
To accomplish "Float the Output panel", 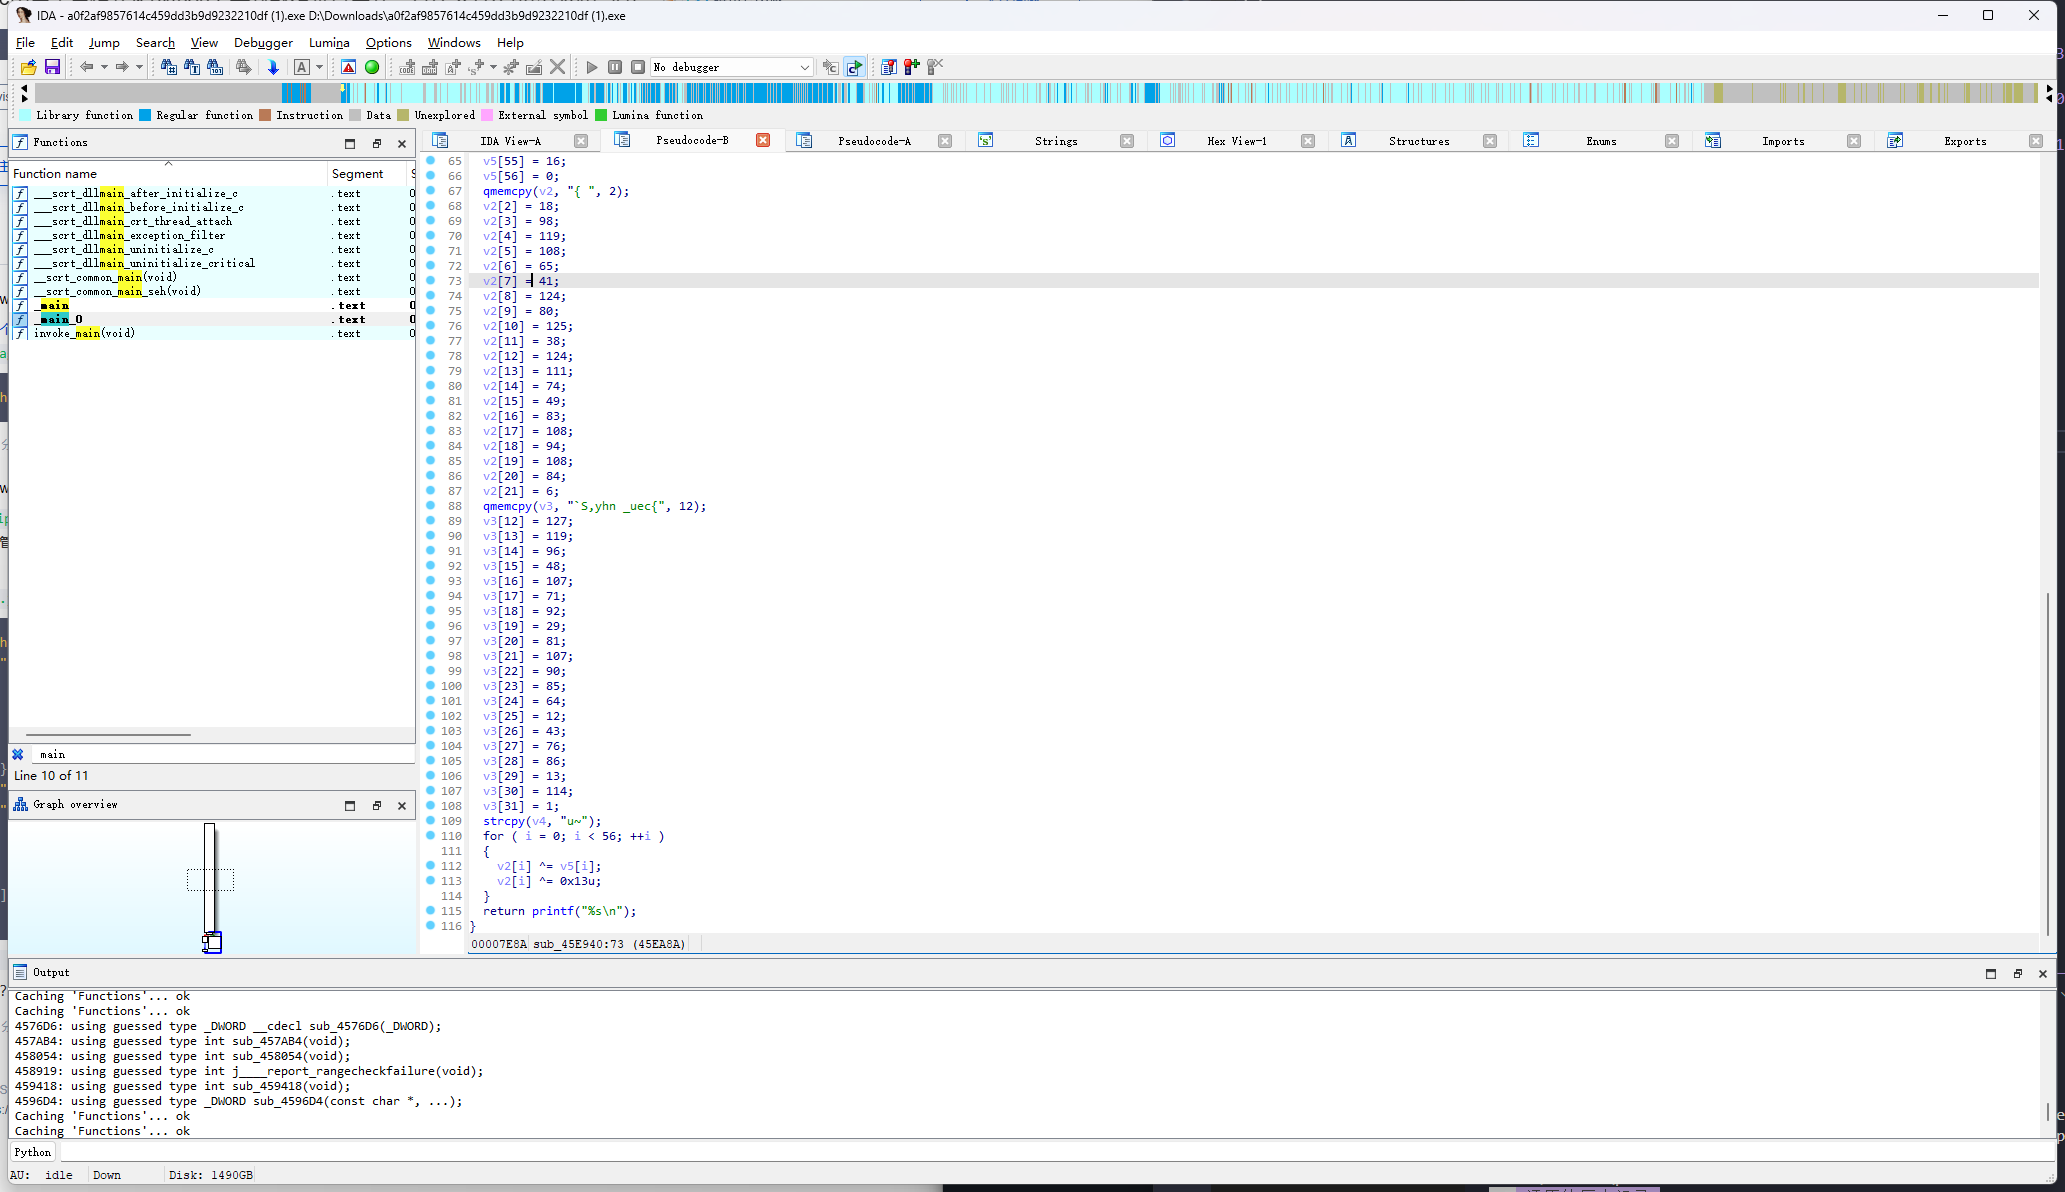I will (x=2017, y=973).
